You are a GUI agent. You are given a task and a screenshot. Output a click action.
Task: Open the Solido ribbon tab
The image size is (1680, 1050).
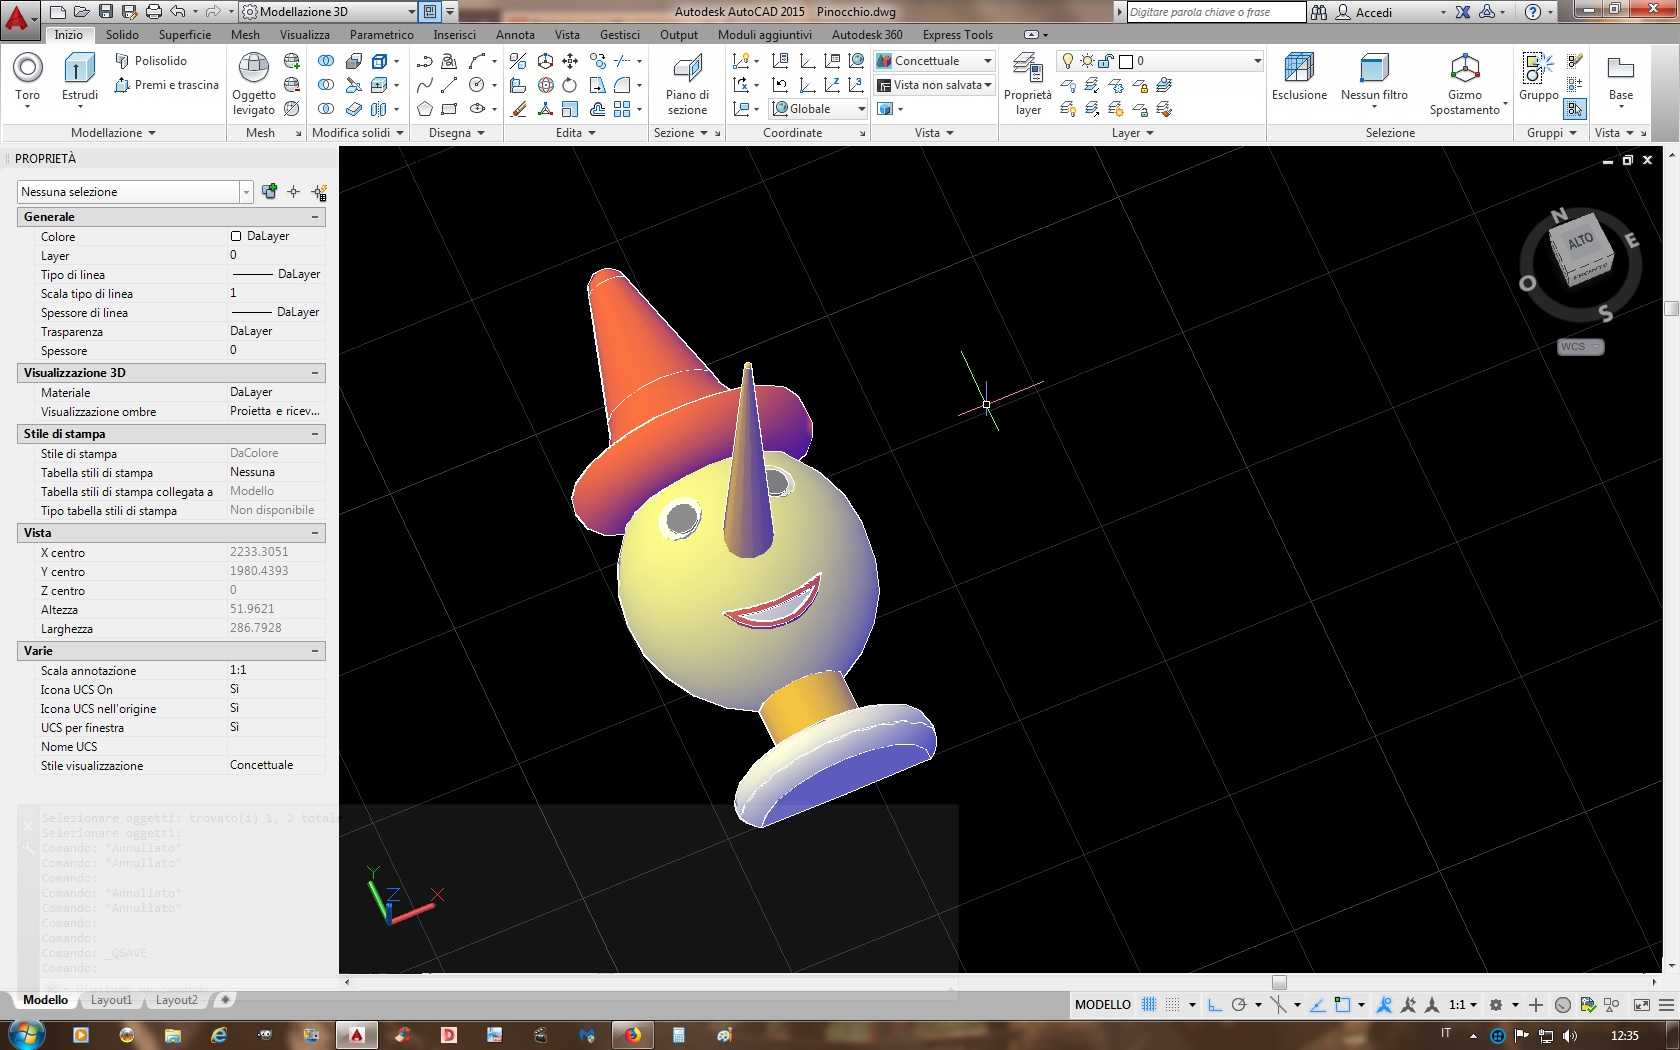coord(123,35)
